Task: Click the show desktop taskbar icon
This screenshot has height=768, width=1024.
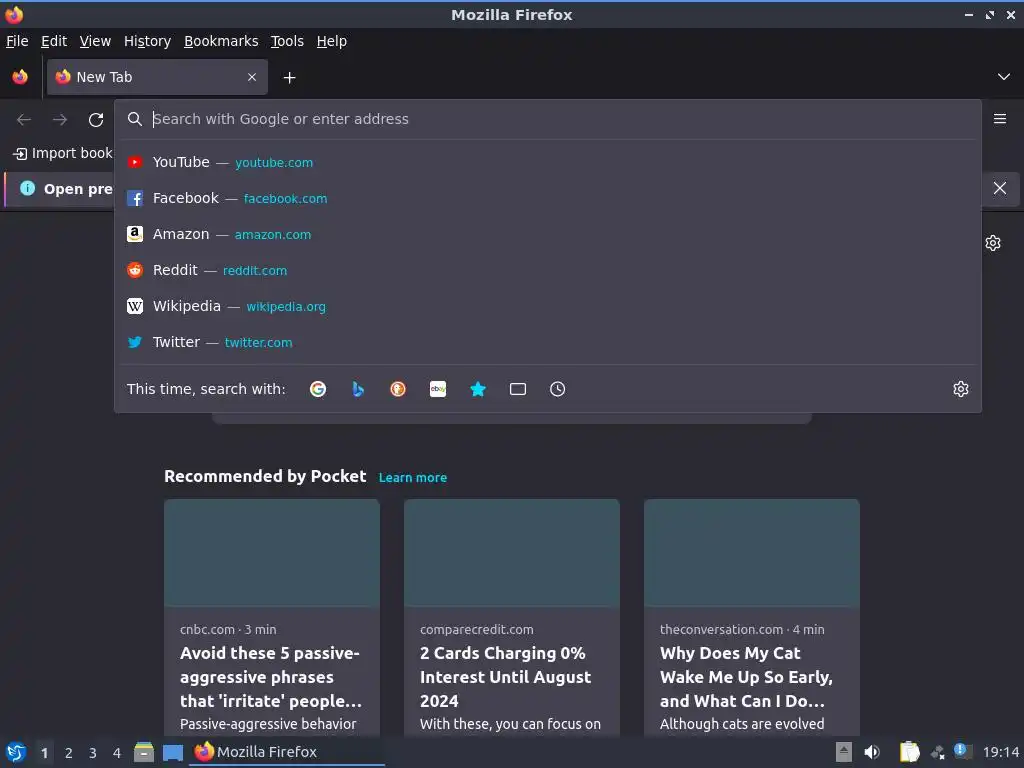Action: 172,752
